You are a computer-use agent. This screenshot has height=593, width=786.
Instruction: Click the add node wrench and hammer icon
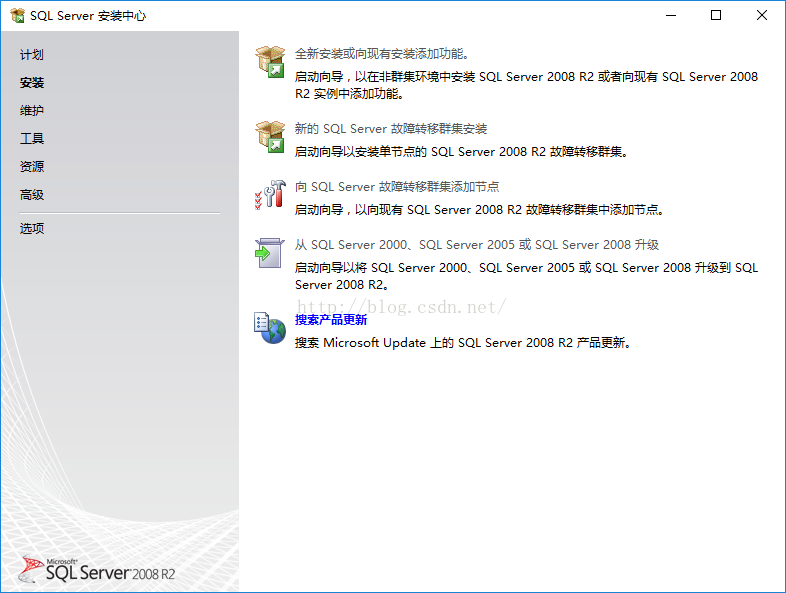point(270,194)
